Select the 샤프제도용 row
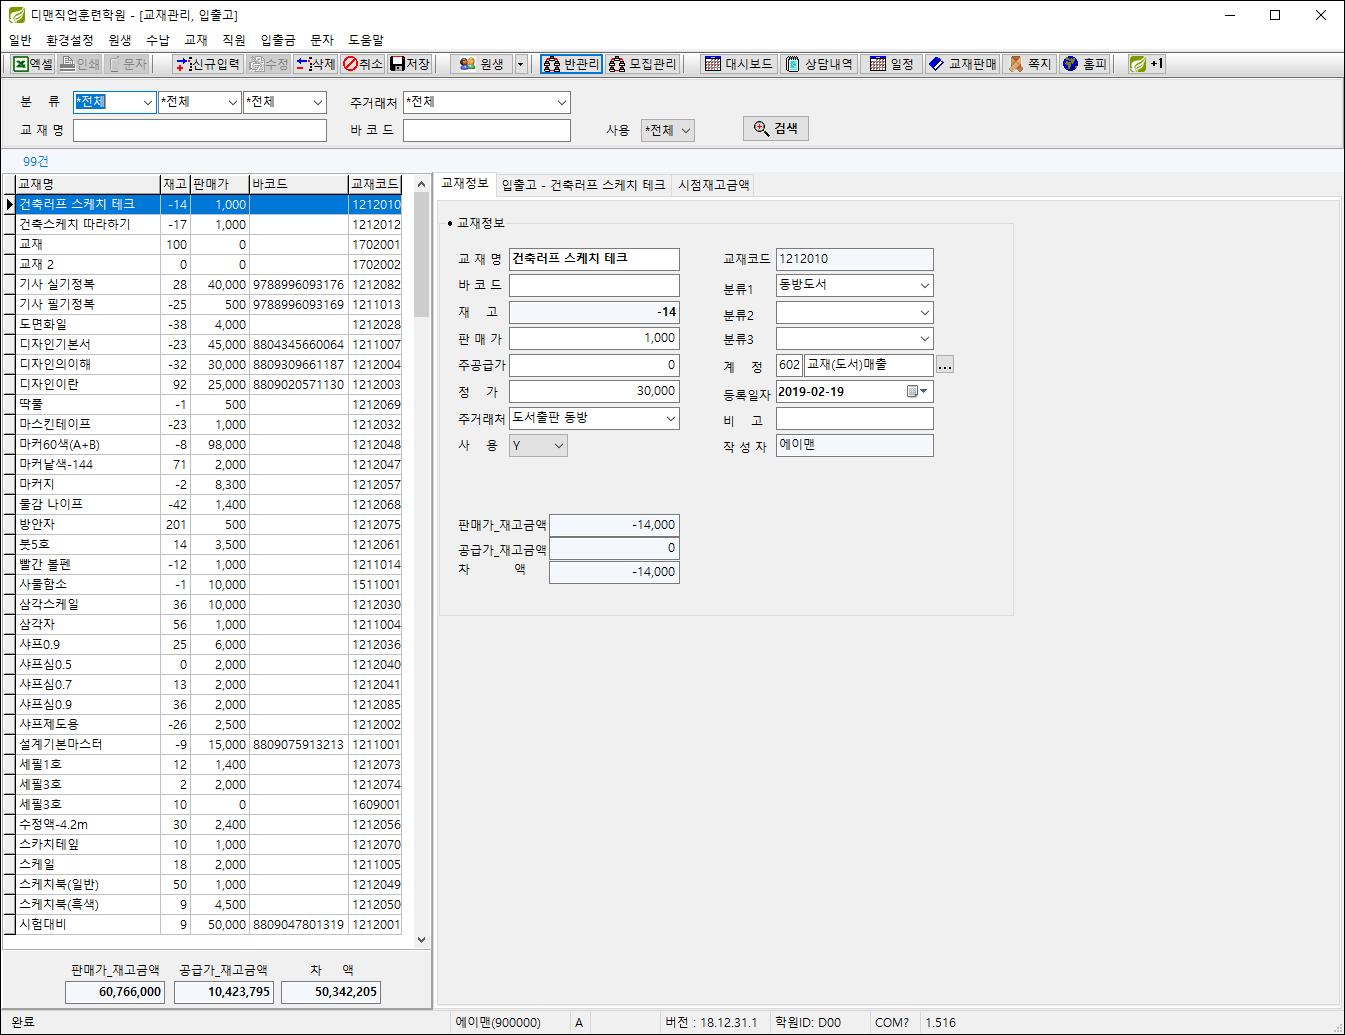Screen dimensions: 1345x1035 (x=209, y=724)
